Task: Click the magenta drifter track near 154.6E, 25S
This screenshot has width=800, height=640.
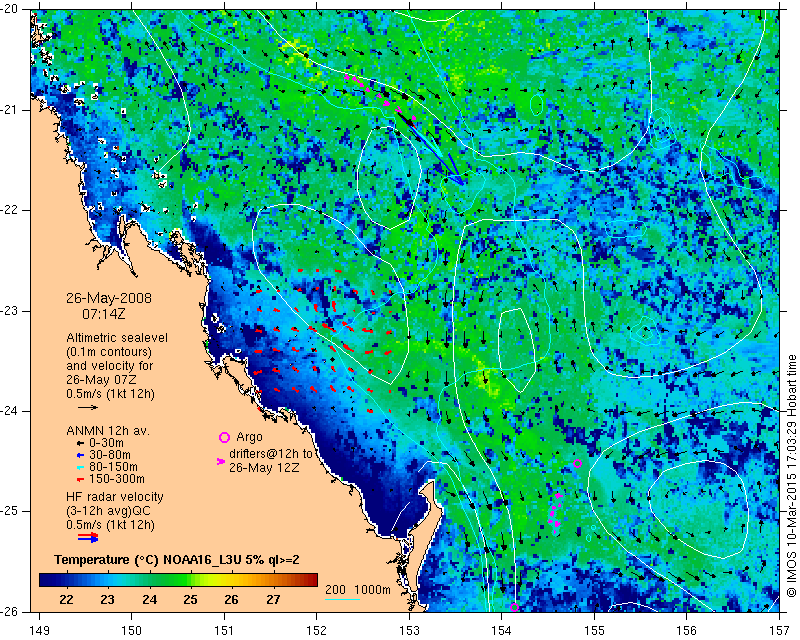Action: click(x=555, y=513)
